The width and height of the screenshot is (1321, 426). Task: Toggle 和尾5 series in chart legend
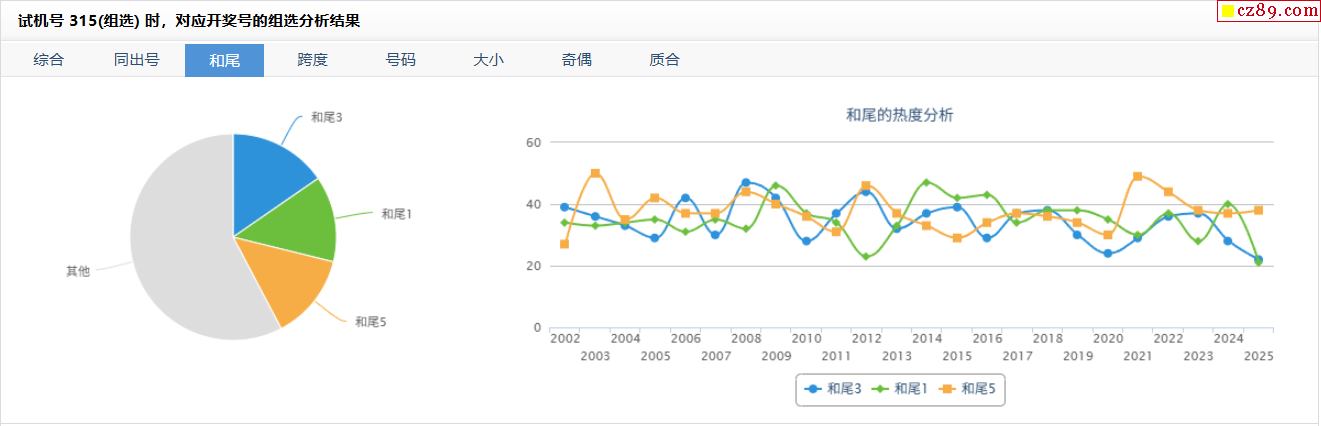(x=968, y=389)
